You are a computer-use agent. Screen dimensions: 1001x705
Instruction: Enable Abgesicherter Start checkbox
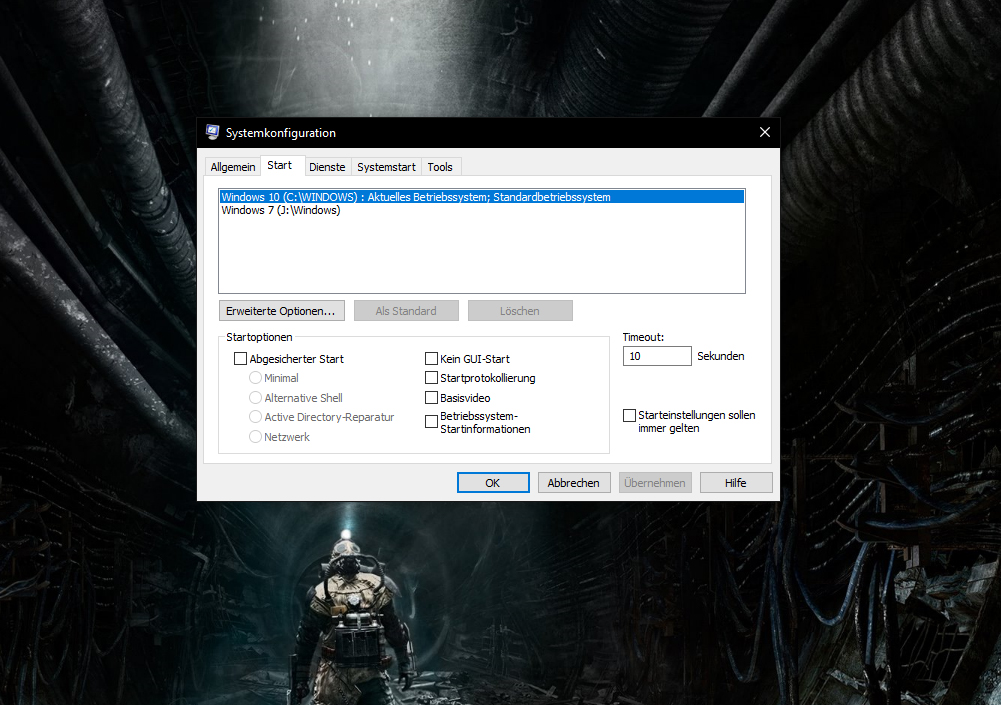click(241, 359)
